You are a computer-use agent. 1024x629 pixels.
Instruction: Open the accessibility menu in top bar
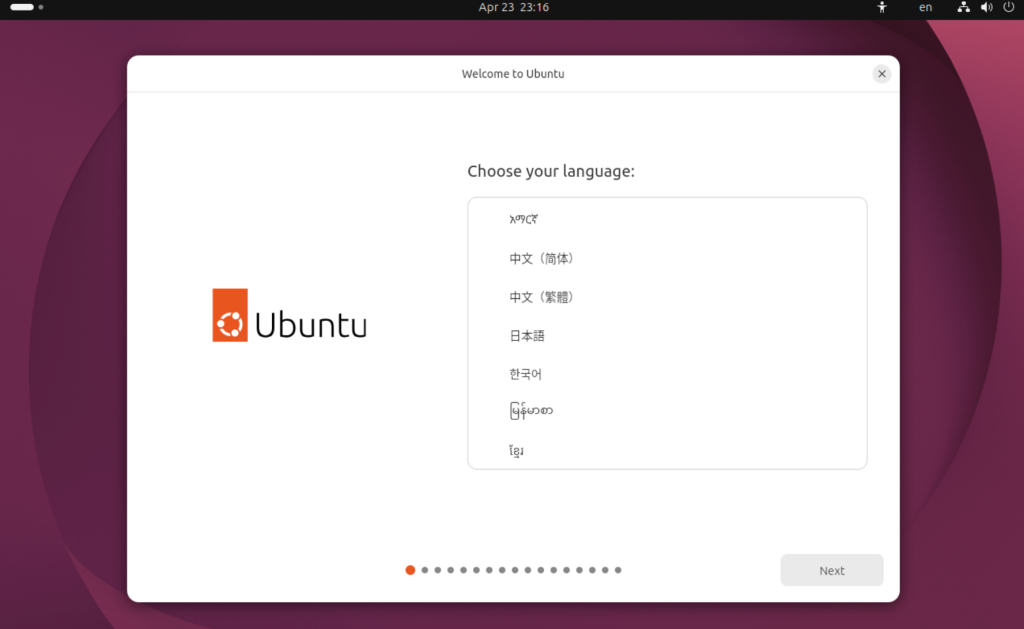(881, 7)
